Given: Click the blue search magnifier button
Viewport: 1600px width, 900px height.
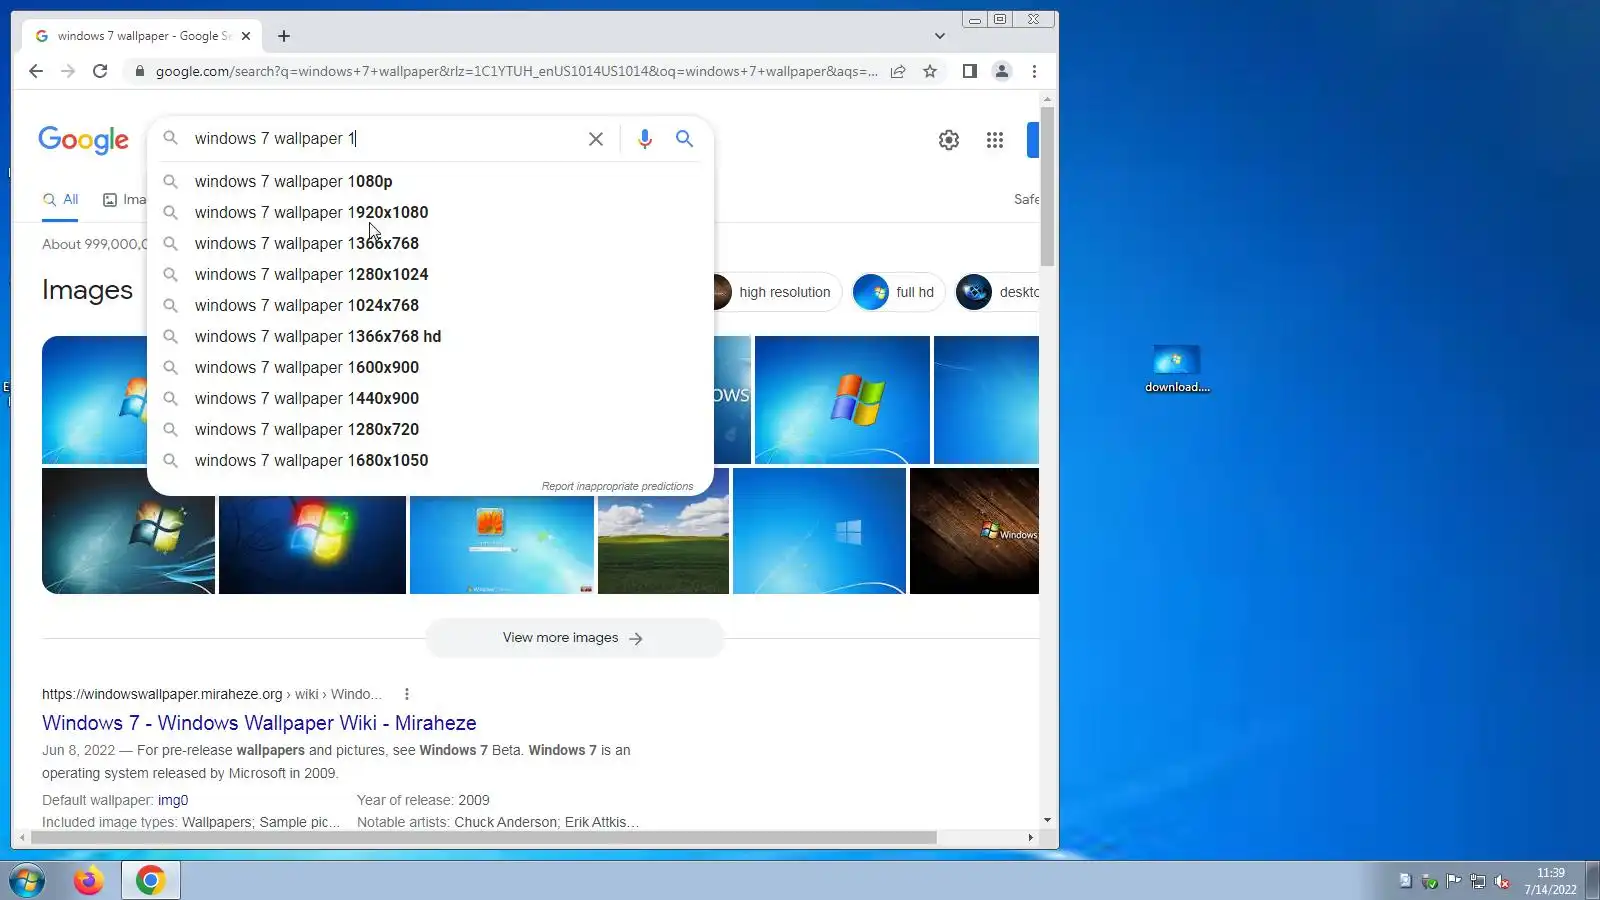Looking at the screenshot, I should pyautogui.click(x=684, y=139).
